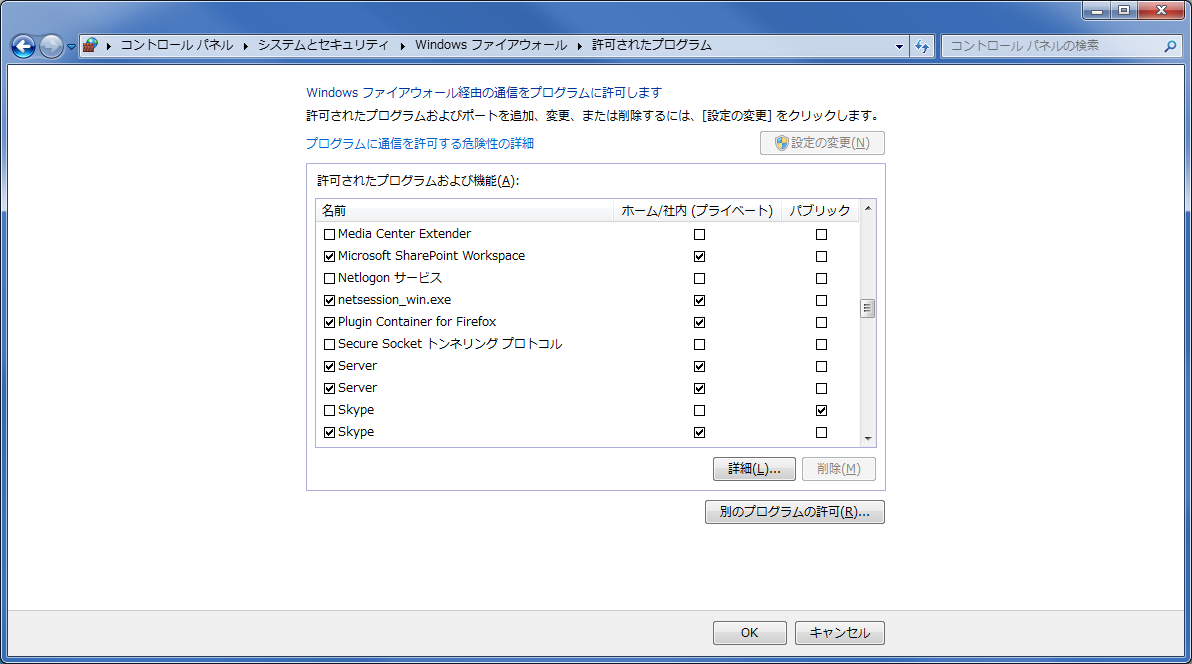Maximize the window

coord(1124,11)
